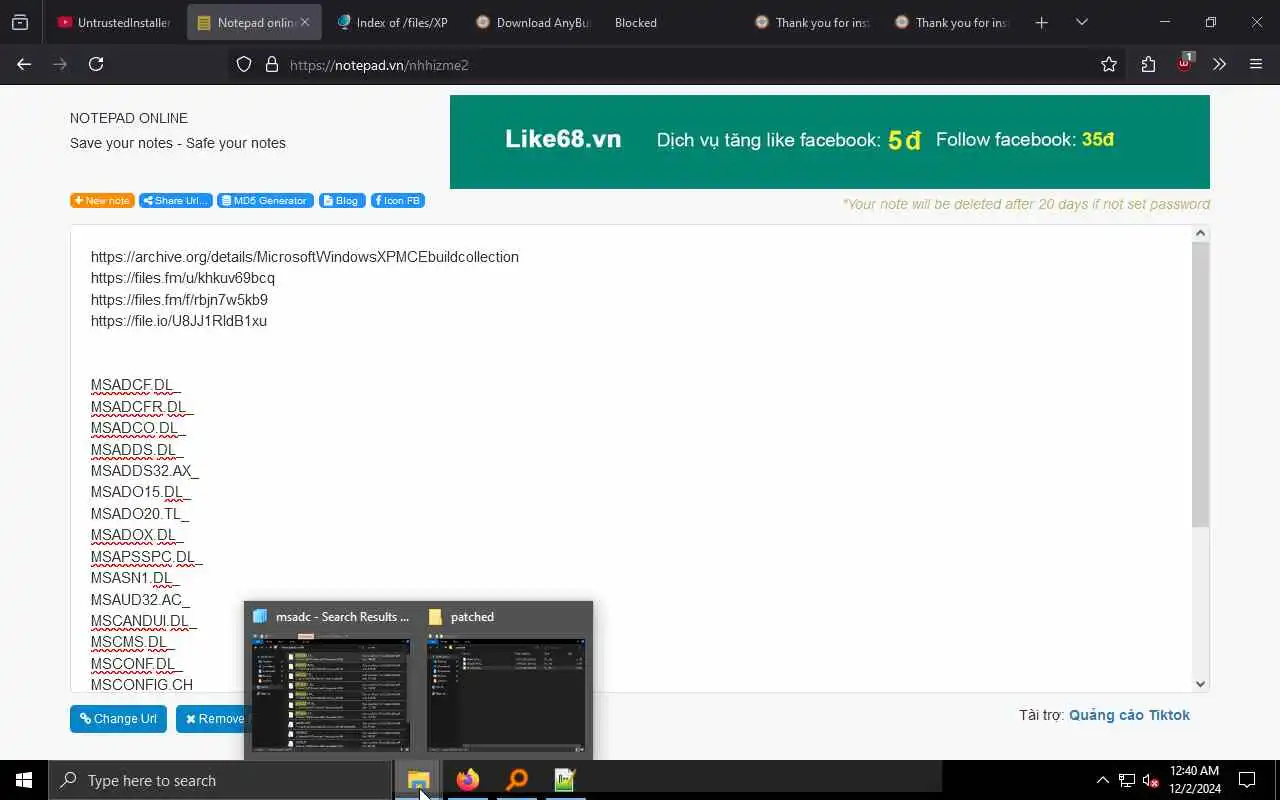1280x800 pixels.
Task: Click the NOTEPAD ONLINE title
Action: (x=129, y=118)
